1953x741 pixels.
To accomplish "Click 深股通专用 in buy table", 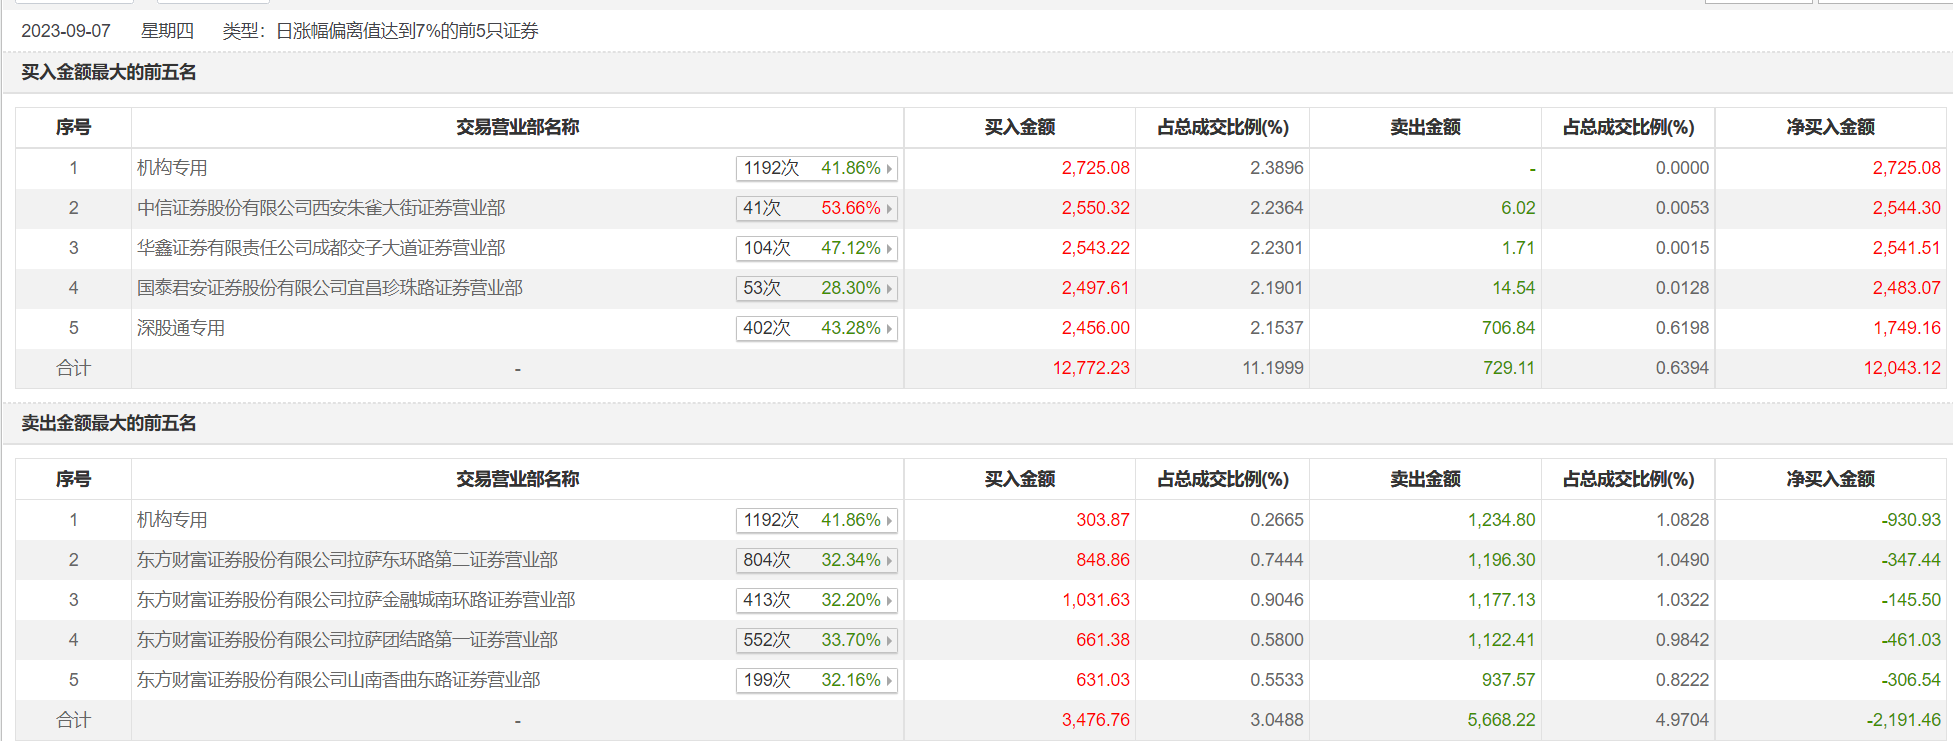I will tap(181, 328).
